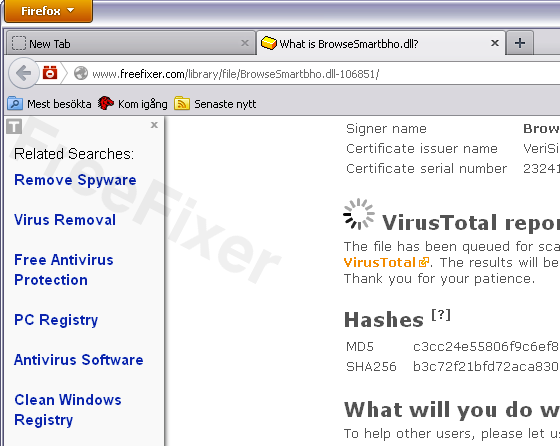Close the Related Searches panel

[154, 125]
